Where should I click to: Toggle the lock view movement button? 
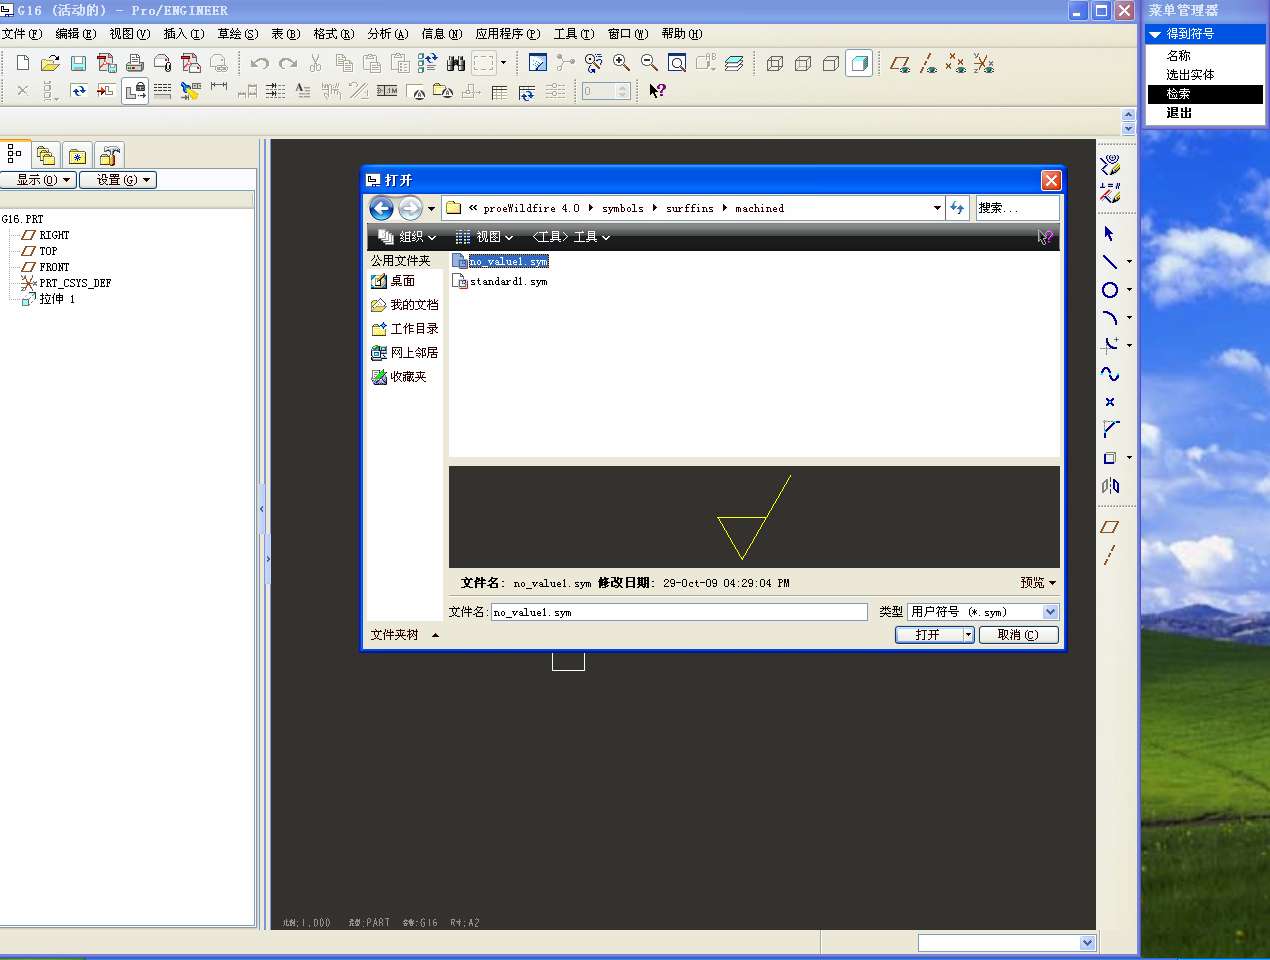tap(135, 91)
